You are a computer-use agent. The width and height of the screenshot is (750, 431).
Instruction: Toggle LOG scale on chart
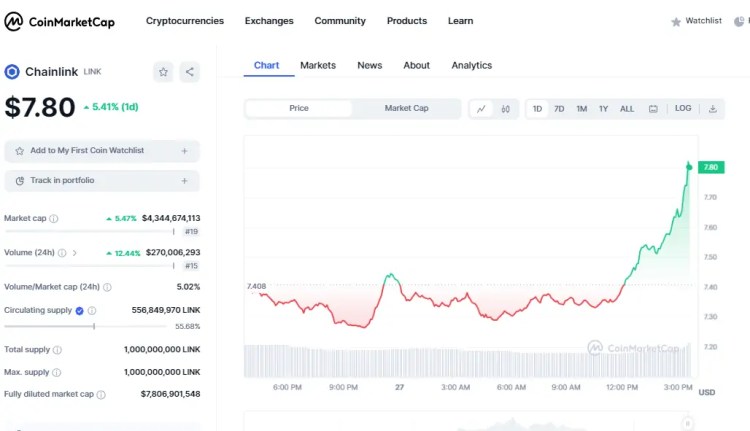tap(683, 109)
